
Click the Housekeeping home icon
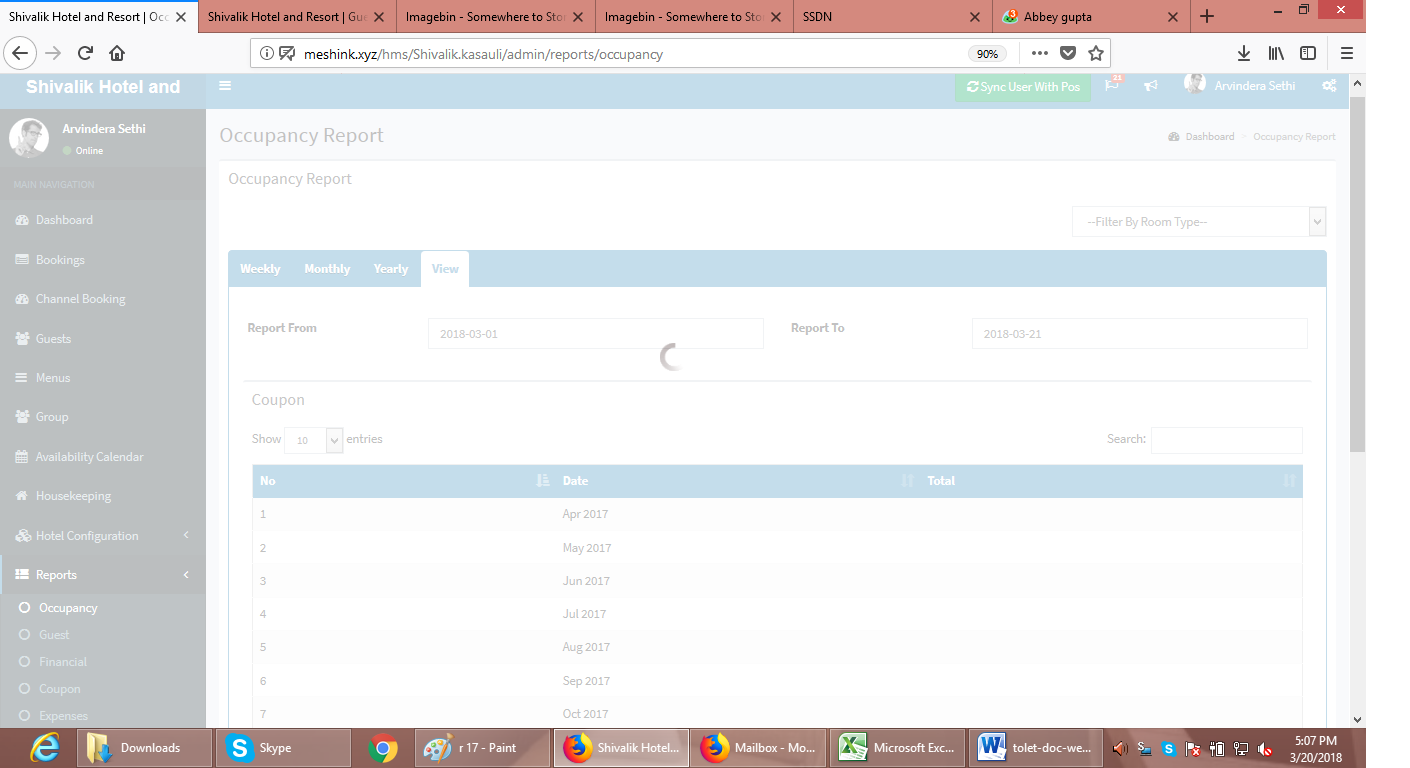[22, 496]
